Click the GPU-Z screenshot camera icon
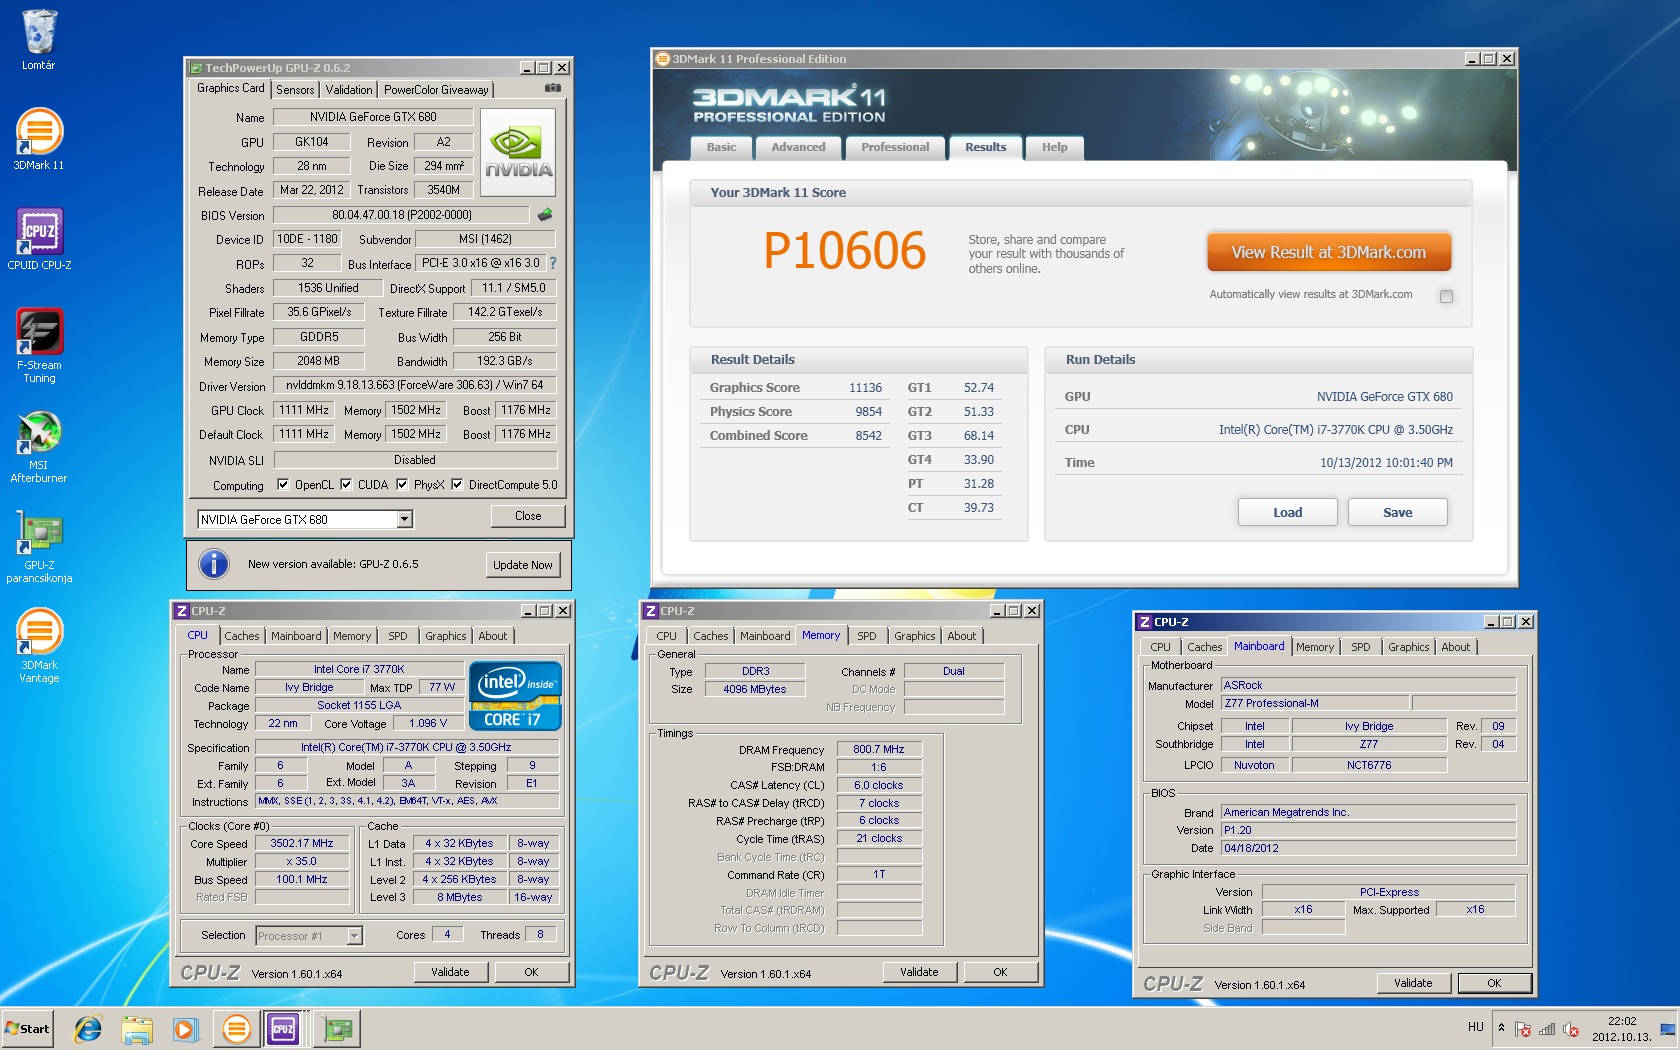Screen dimensions: 1680x1050 552,88
